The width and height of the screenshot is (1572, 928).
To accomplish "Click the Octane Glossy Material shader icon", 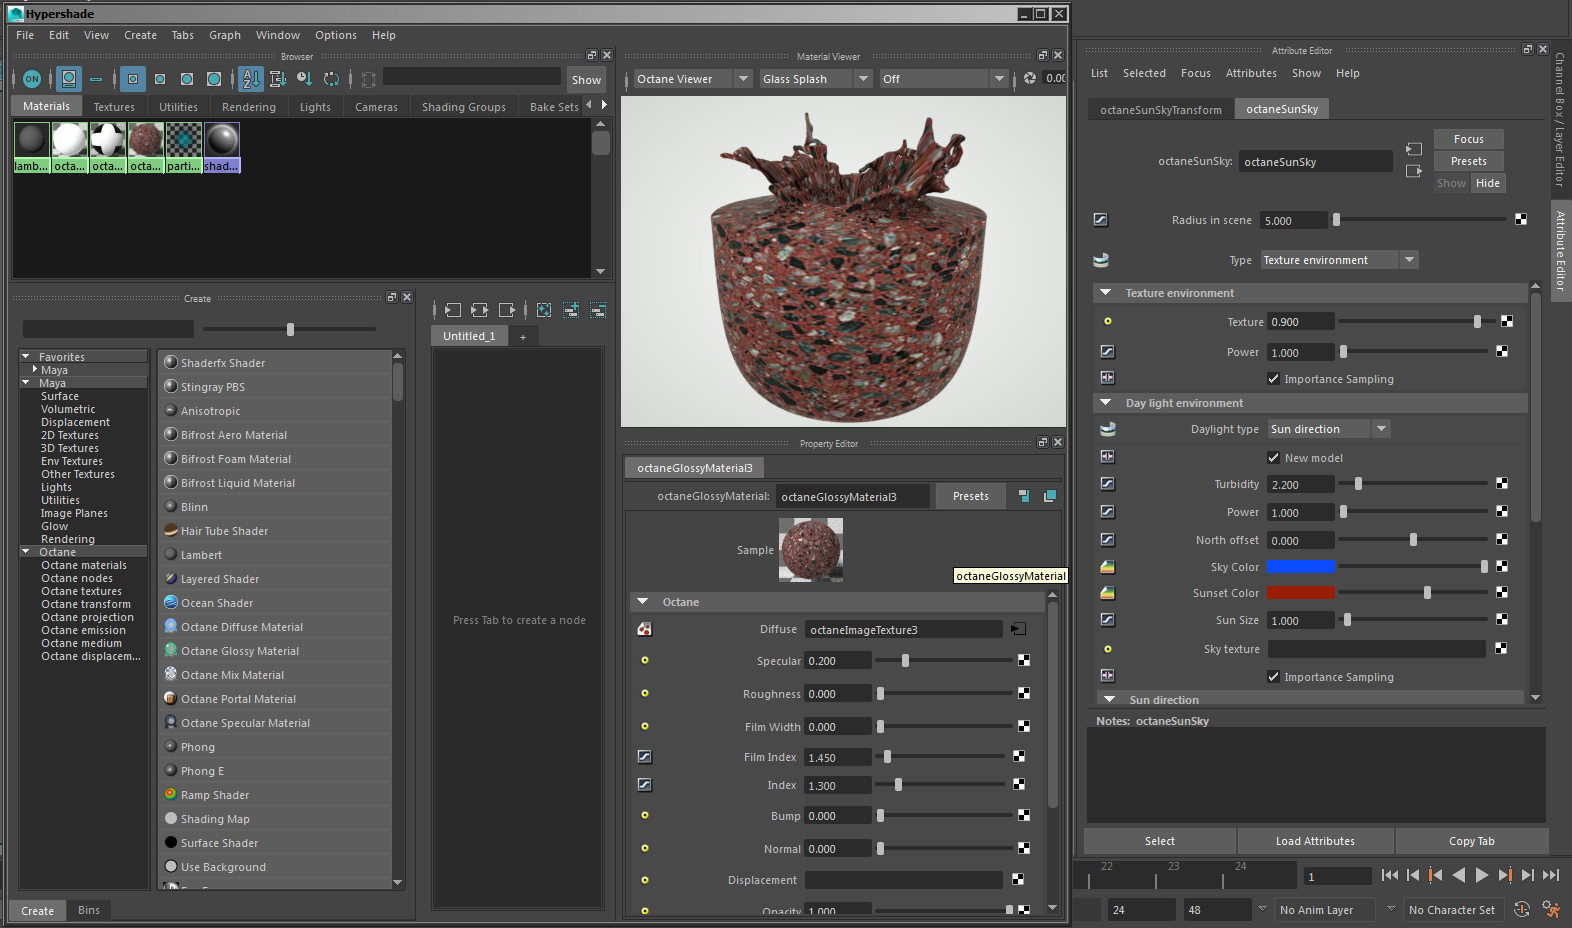I will (171, 651).
